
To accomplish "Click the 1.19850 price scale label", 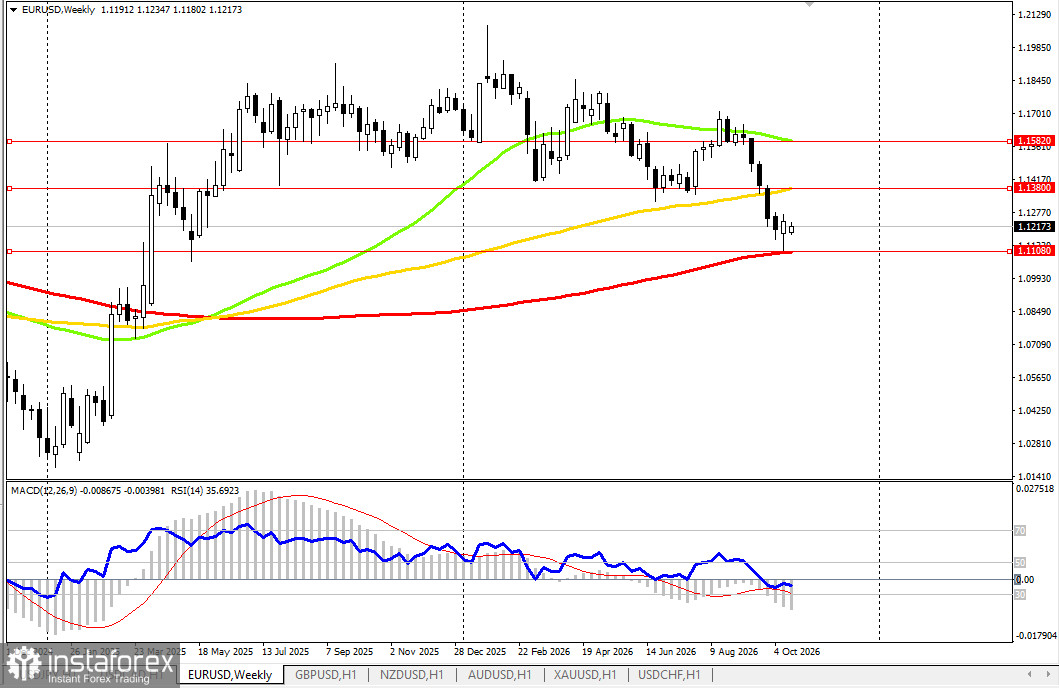I will click(x=1034, y=47).
